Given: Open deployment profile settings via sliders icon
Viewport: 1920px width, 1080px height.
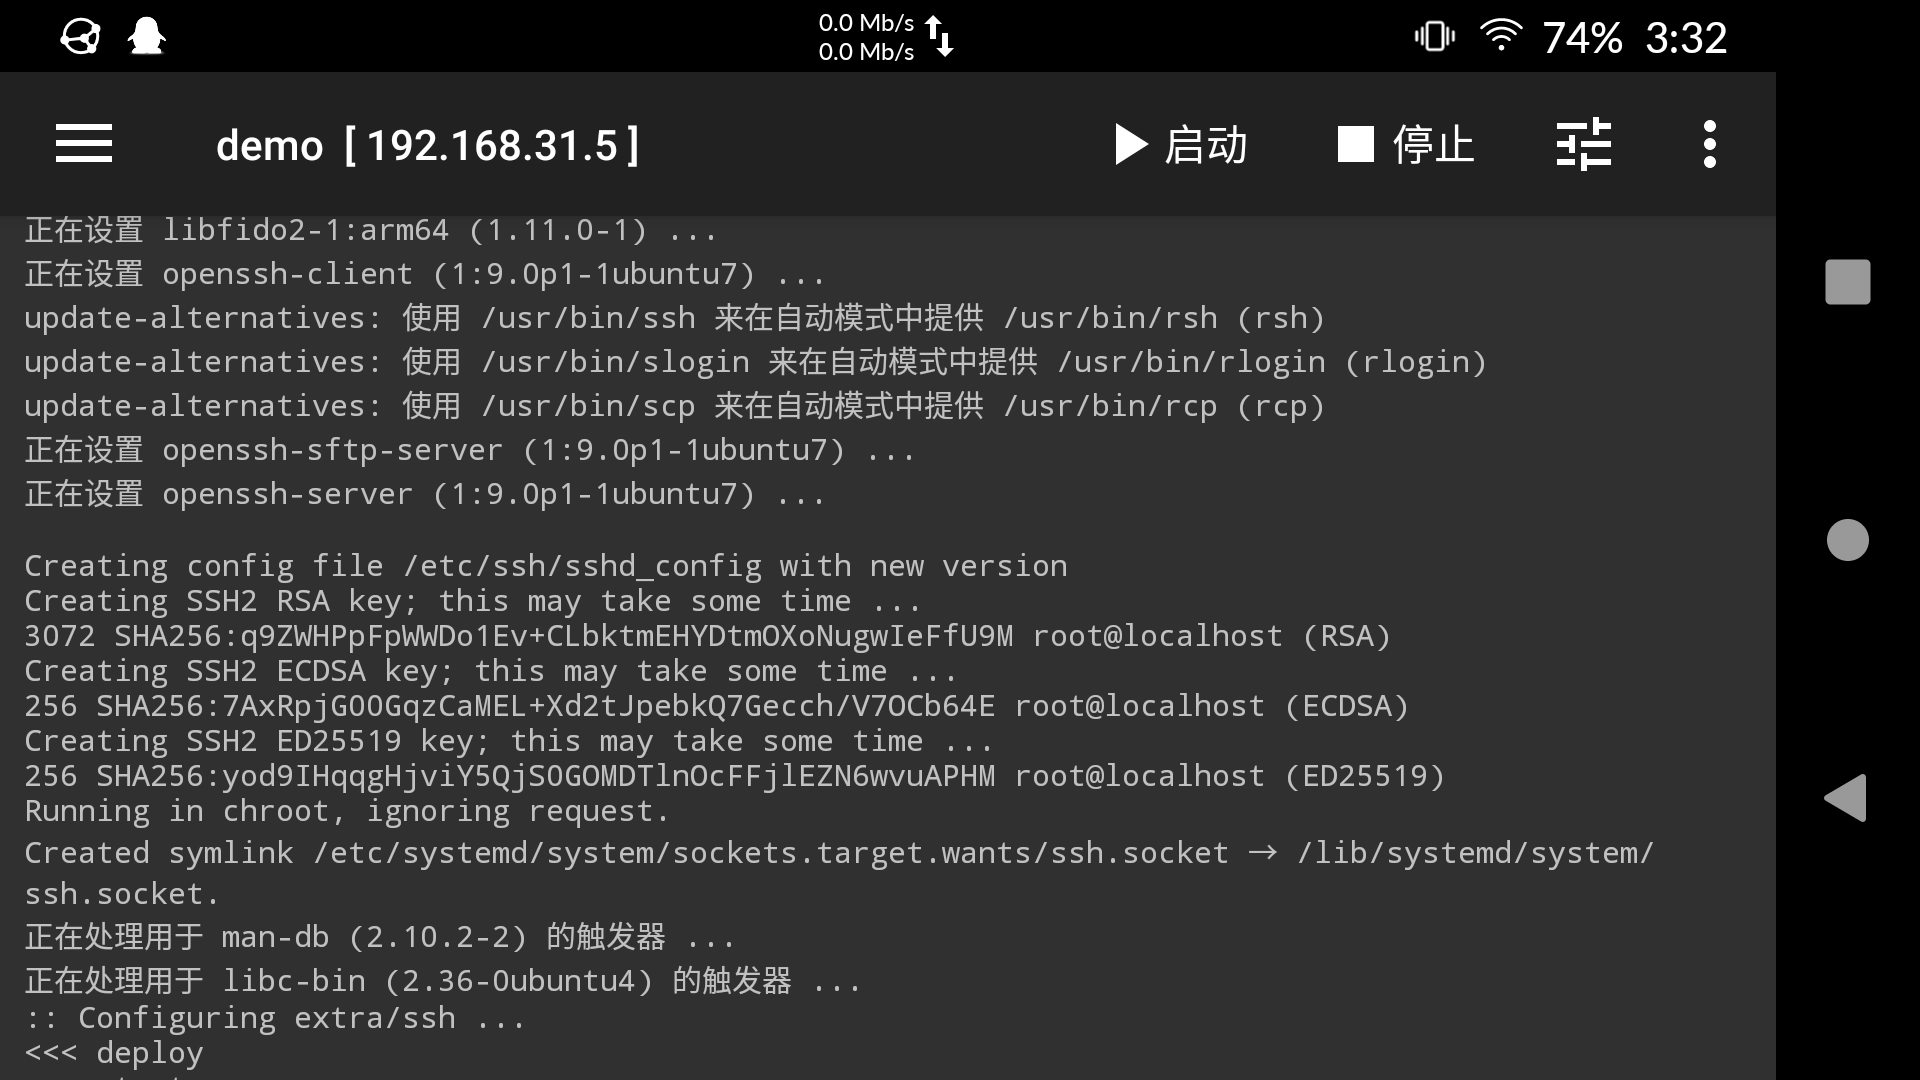Looking at the screenshot, I should (1584, 143).
